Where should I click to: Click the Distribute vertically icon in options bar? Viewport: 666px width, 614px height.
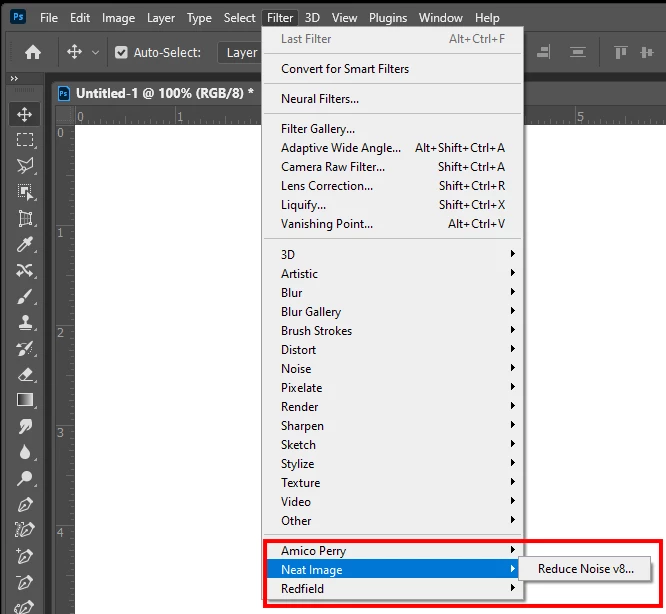(578, 52)
